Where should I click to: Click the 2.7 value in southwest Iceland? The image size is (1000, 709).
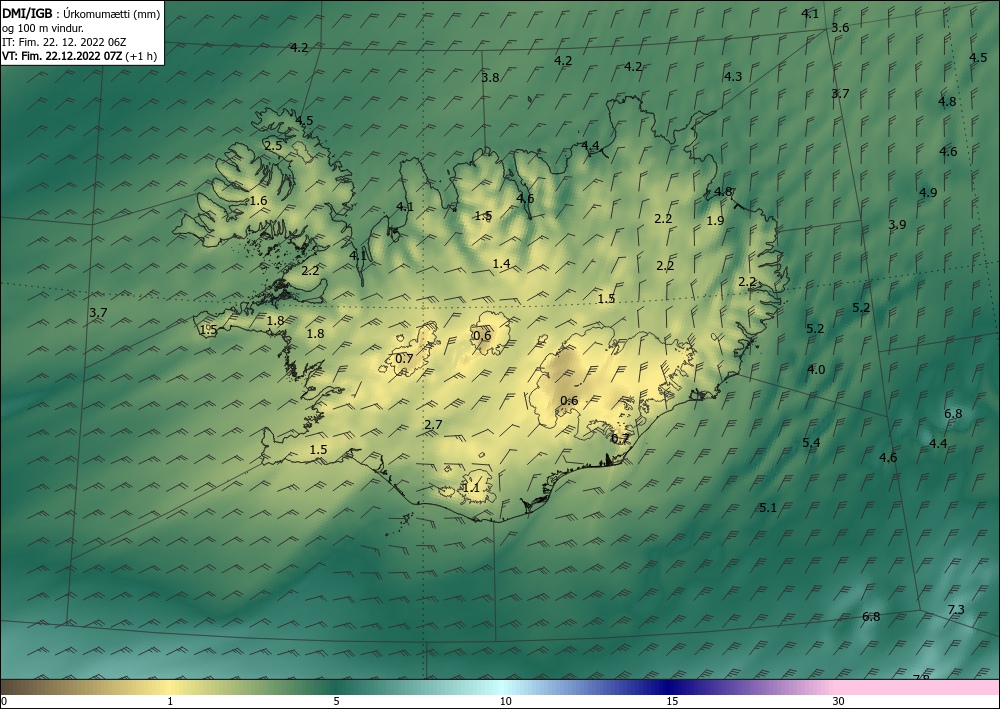tap(433, 425)
